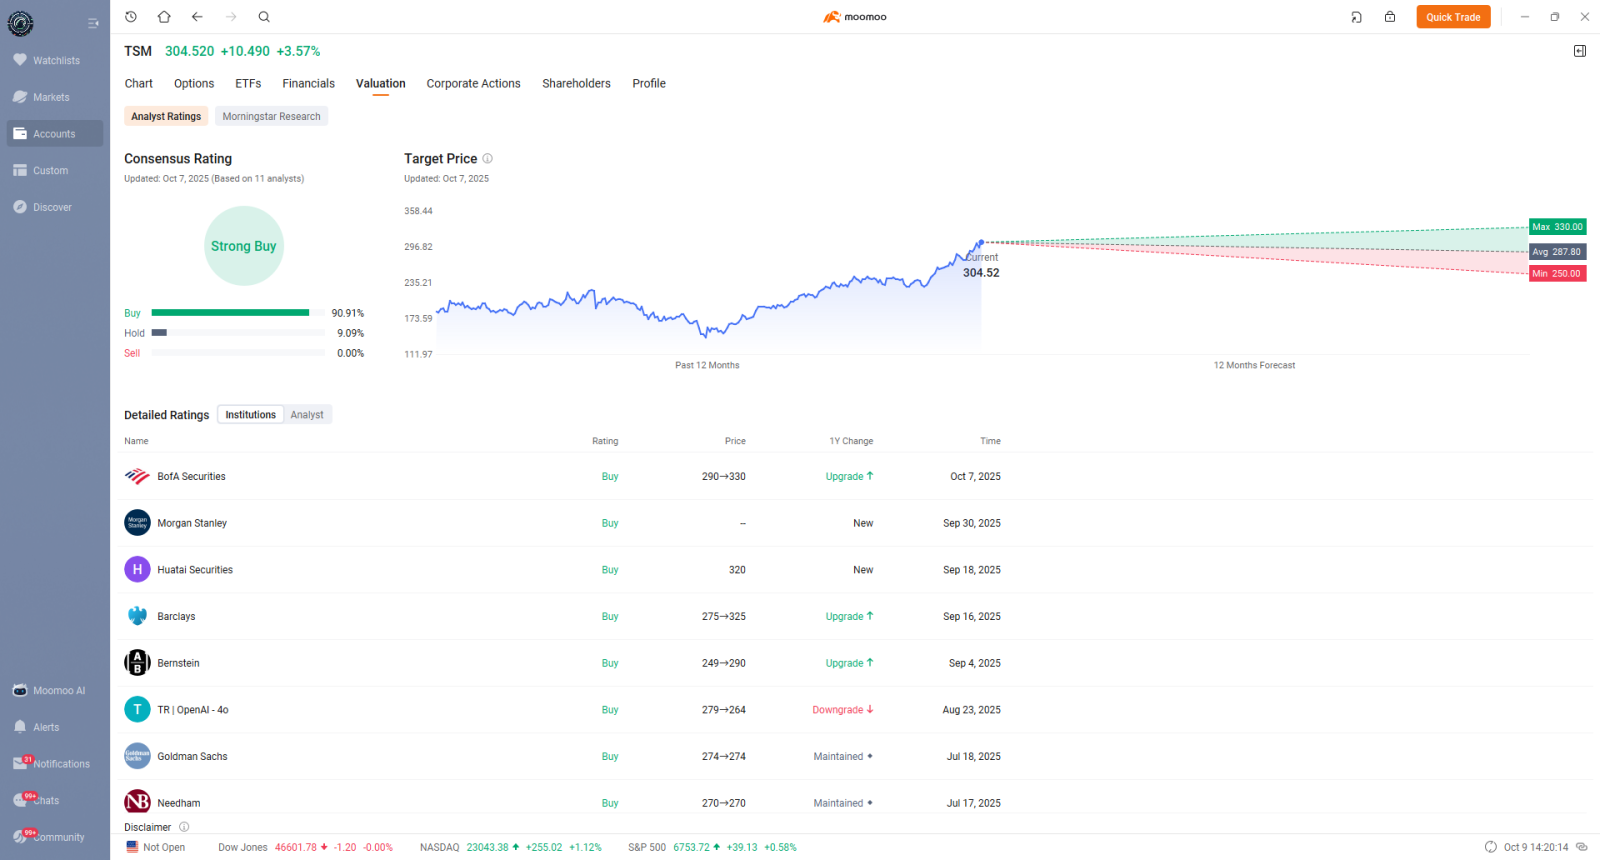Image resolution: width=1600 pixels, height=860 pixels.
Task: Switch to Corporate Actions tab
Action: click(473, 84)
